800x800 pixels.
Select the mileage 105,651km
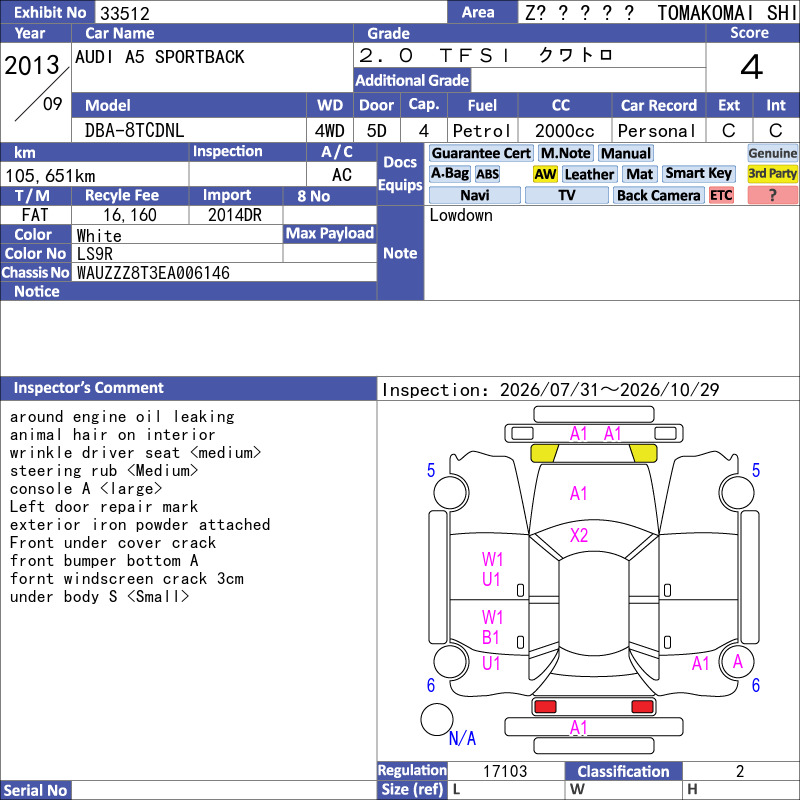50,176
